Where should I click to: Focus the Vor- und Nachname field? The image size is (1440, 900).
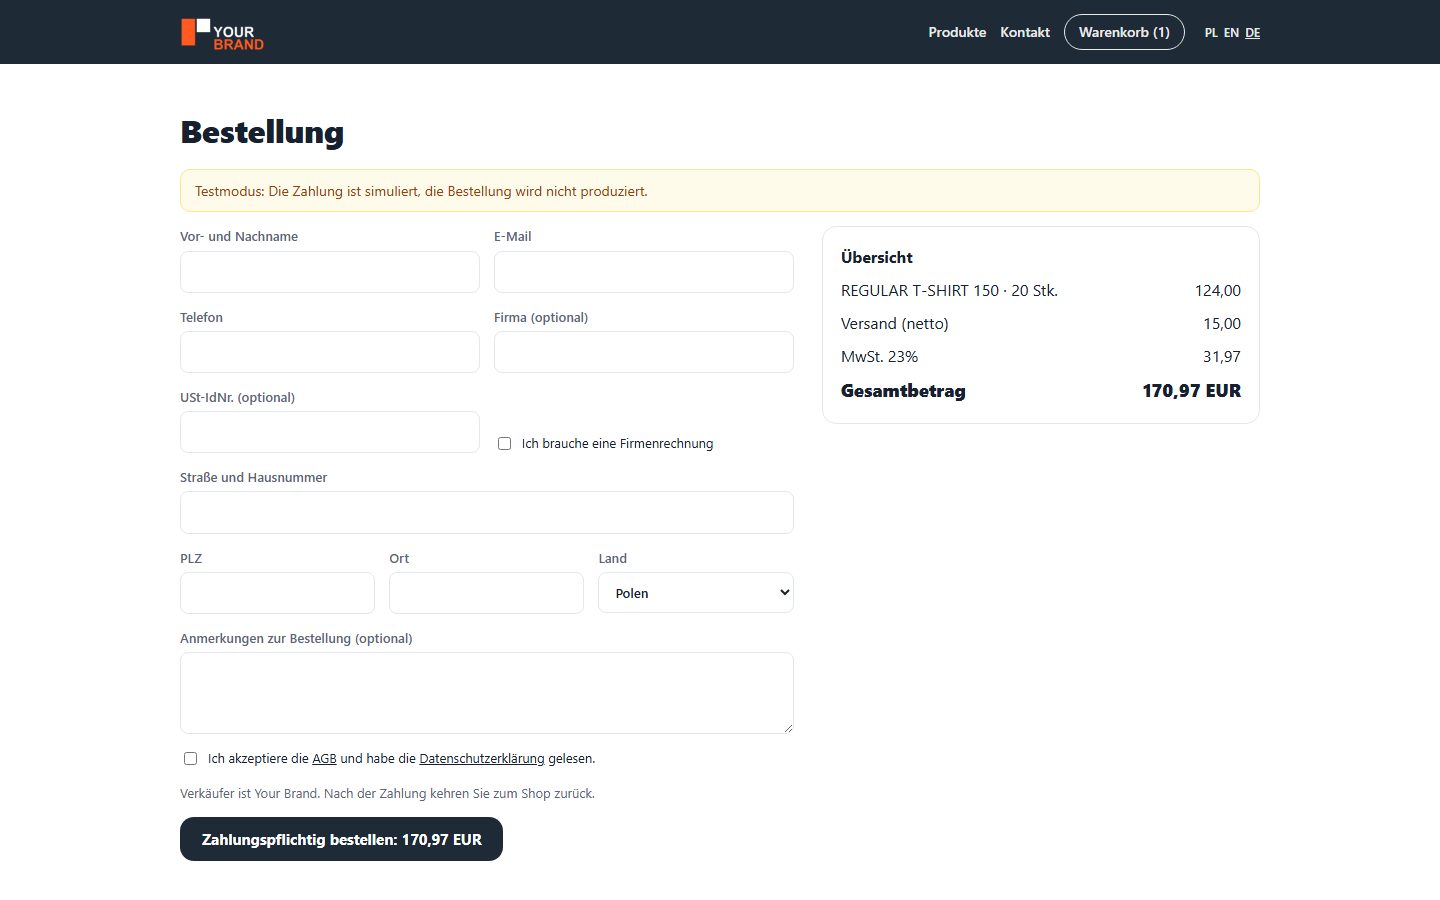tap(330, 272)
